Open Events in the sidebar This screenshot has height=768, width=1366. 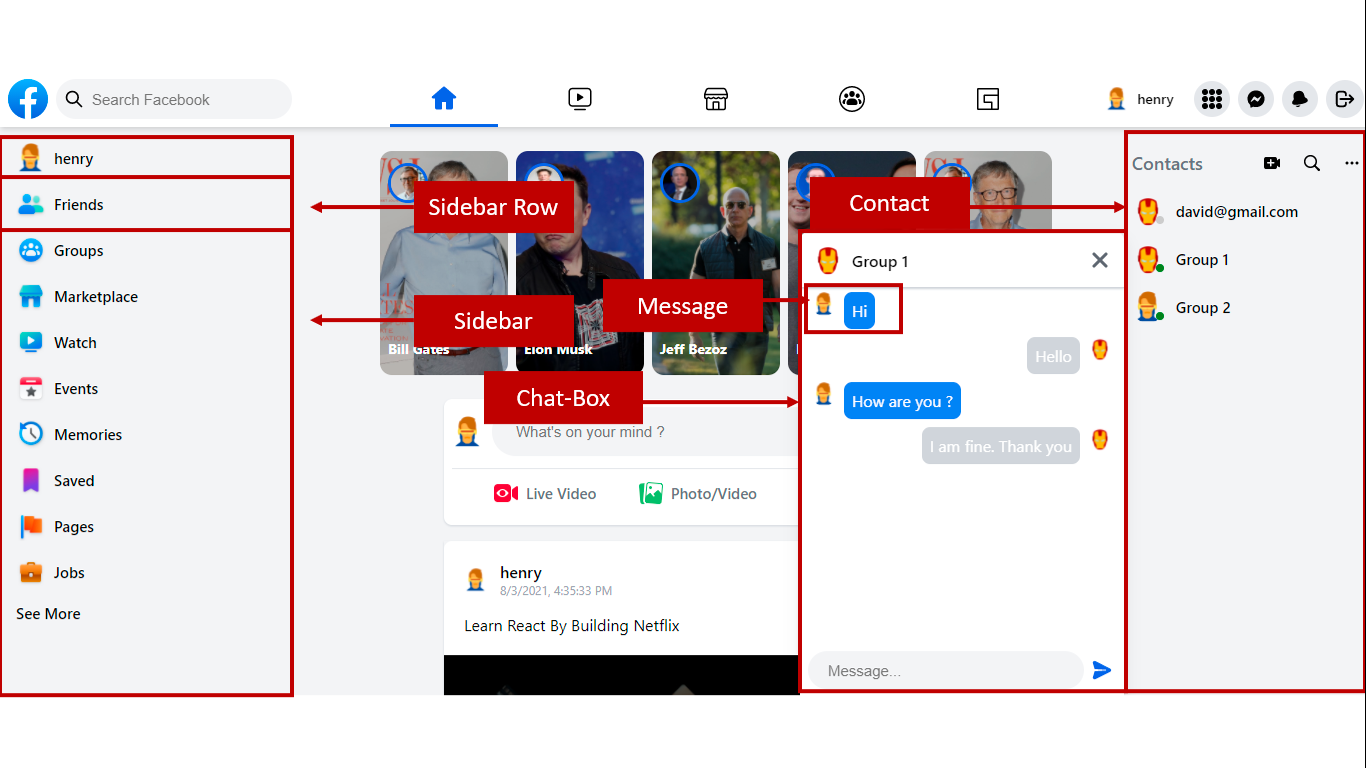click(x=146, y=388)
